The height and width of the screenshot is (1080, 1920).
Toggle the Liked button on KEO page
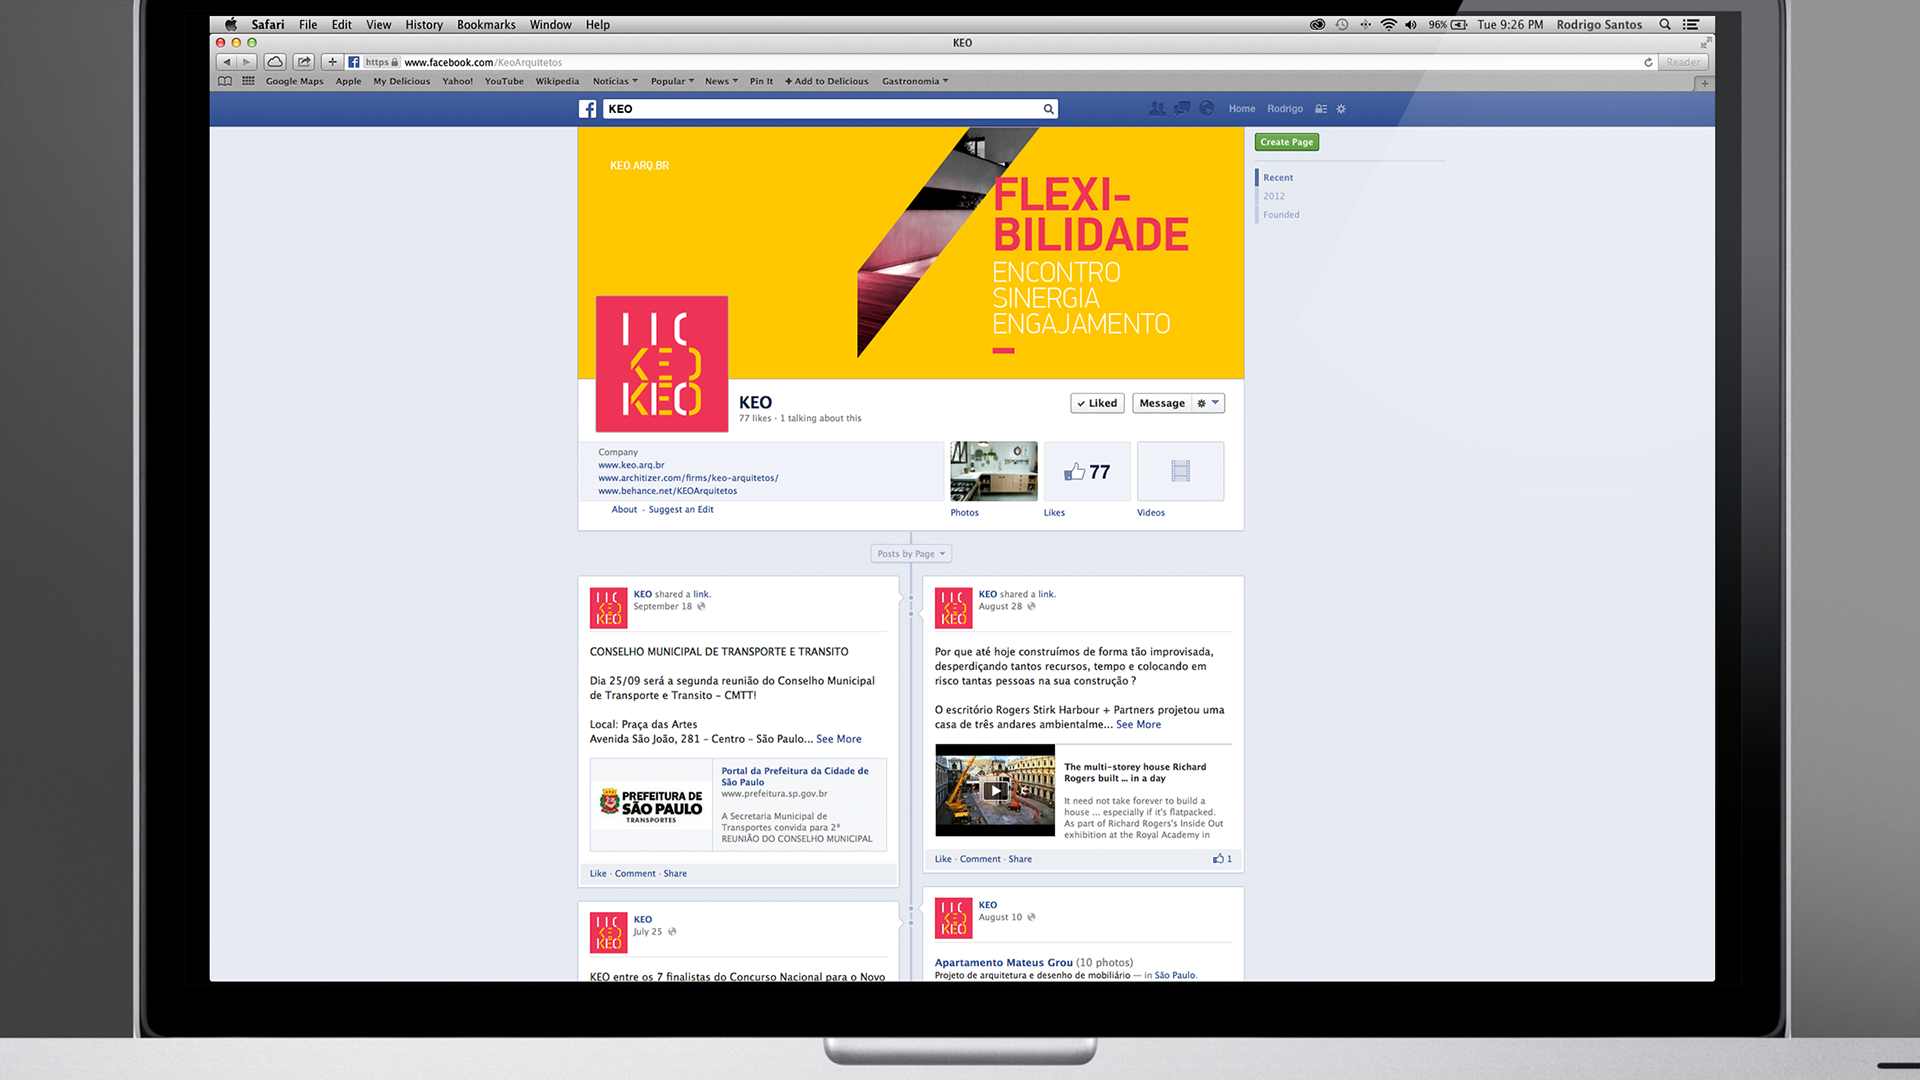[x=1097, y=403]
